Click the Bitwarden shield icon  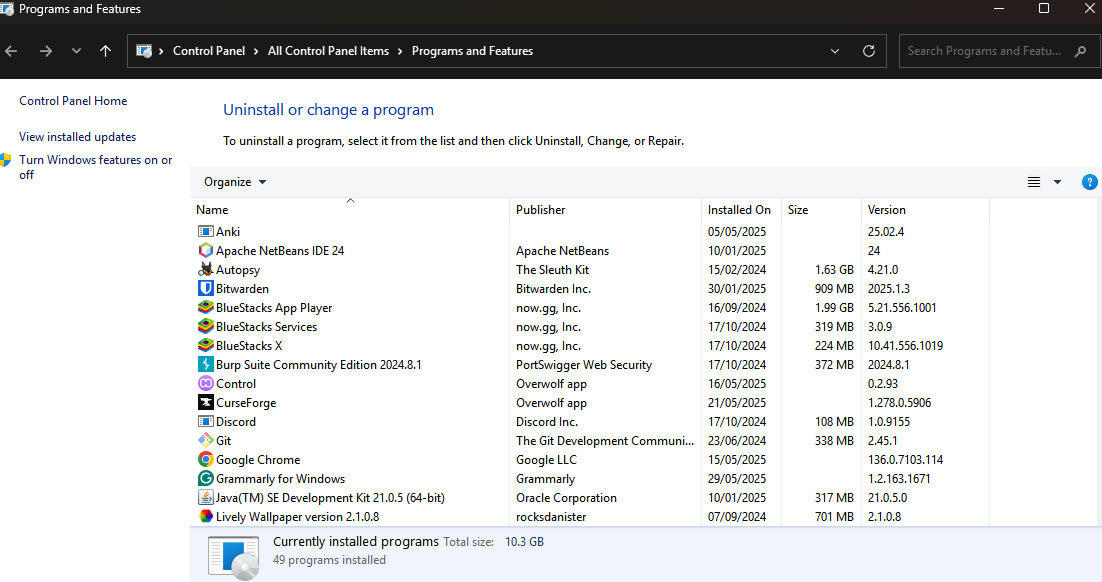pos(205,288)
